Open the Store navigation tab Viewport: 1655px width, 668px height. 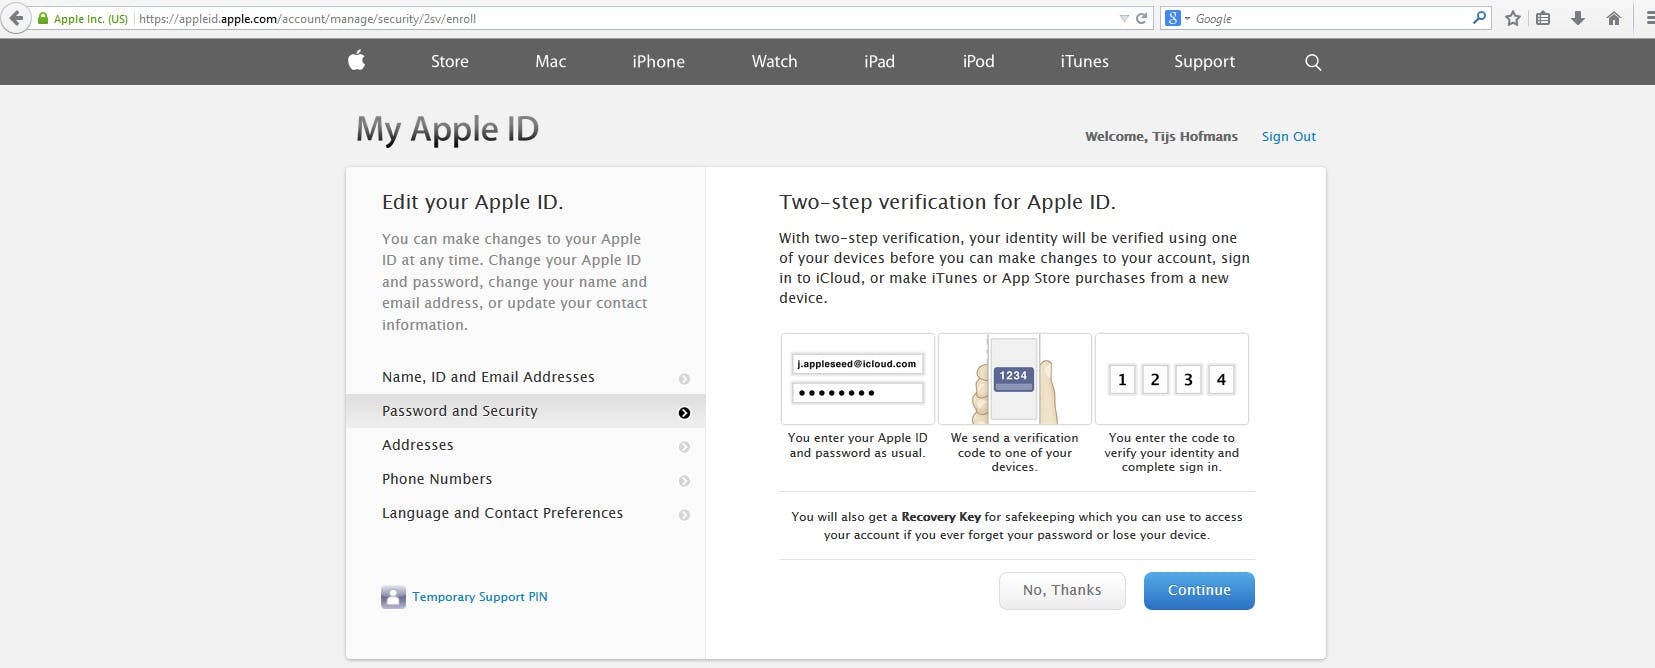(449, 61)
